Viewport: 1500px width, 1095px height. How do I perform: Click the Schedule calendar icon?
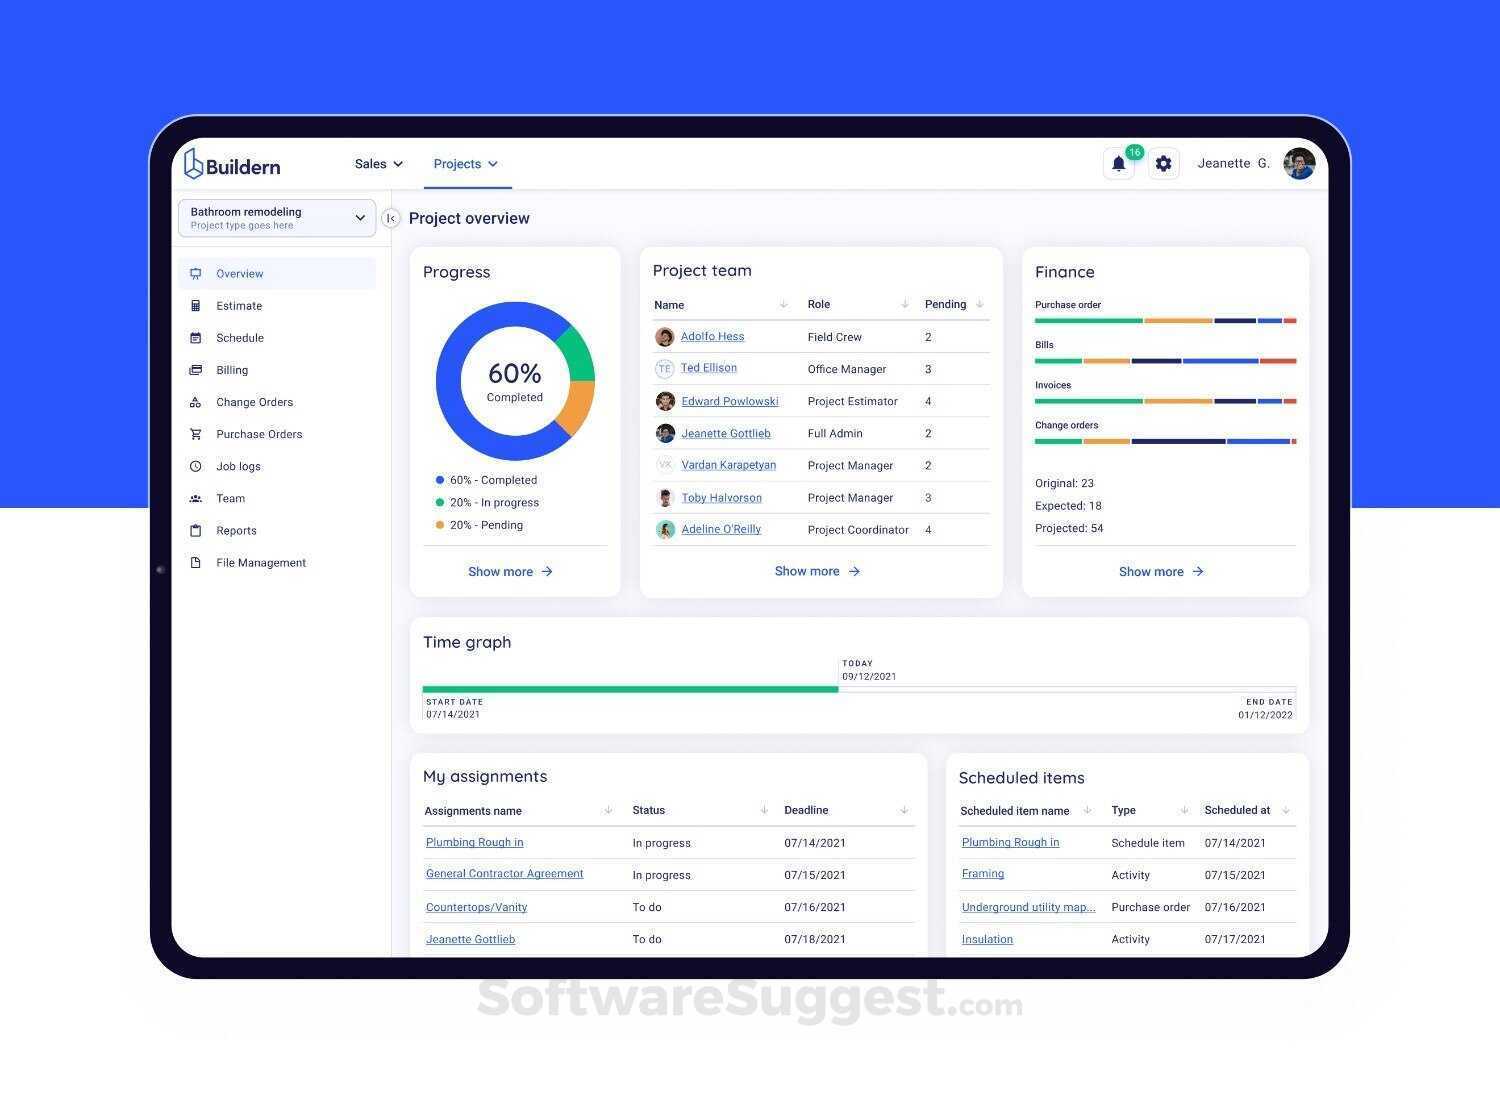(196, 338)
